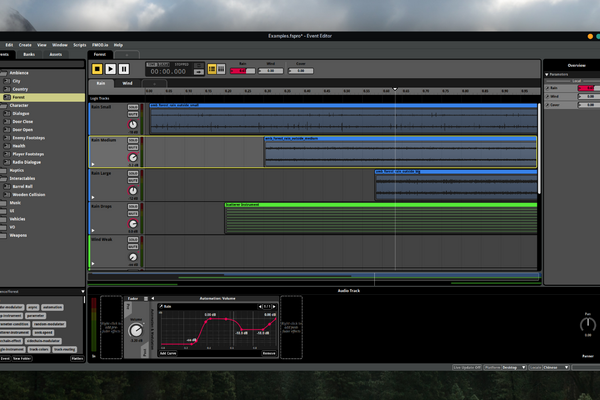Expand the Rain Drops track automation arrow
600x400 pixels.
click(93, 230)
